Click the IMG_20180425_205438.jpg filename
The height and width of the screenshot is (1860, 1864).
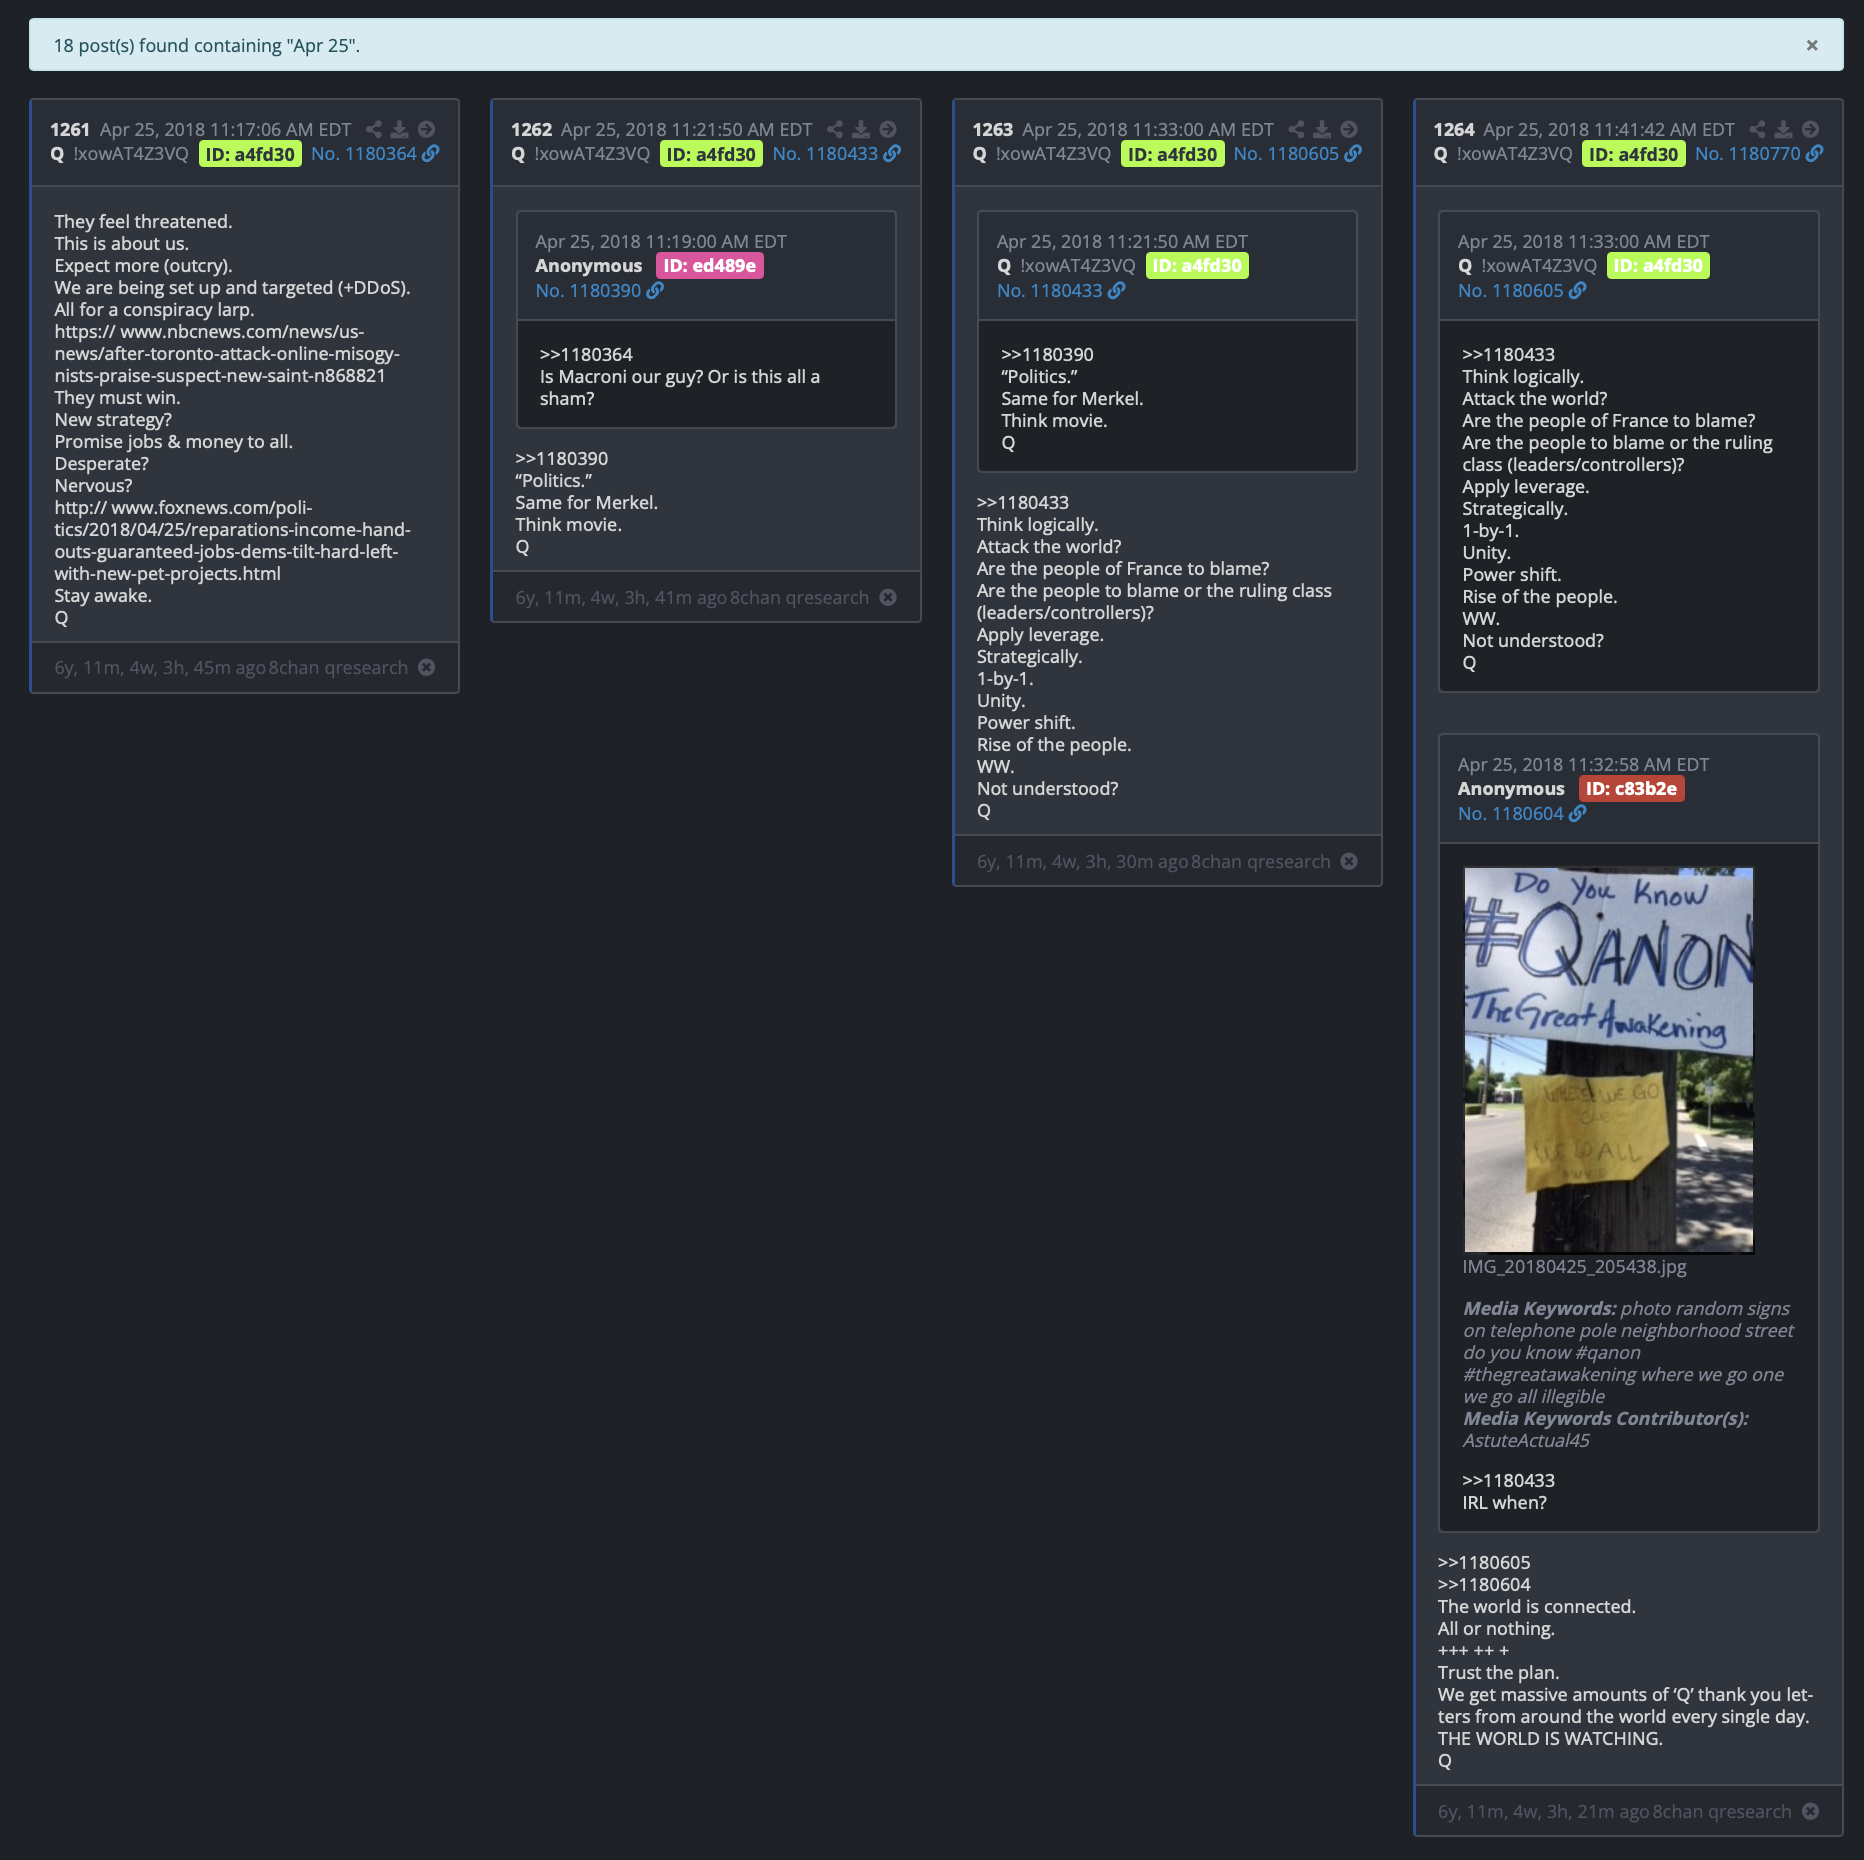pyautogui.click(x=1574, y=1267)
